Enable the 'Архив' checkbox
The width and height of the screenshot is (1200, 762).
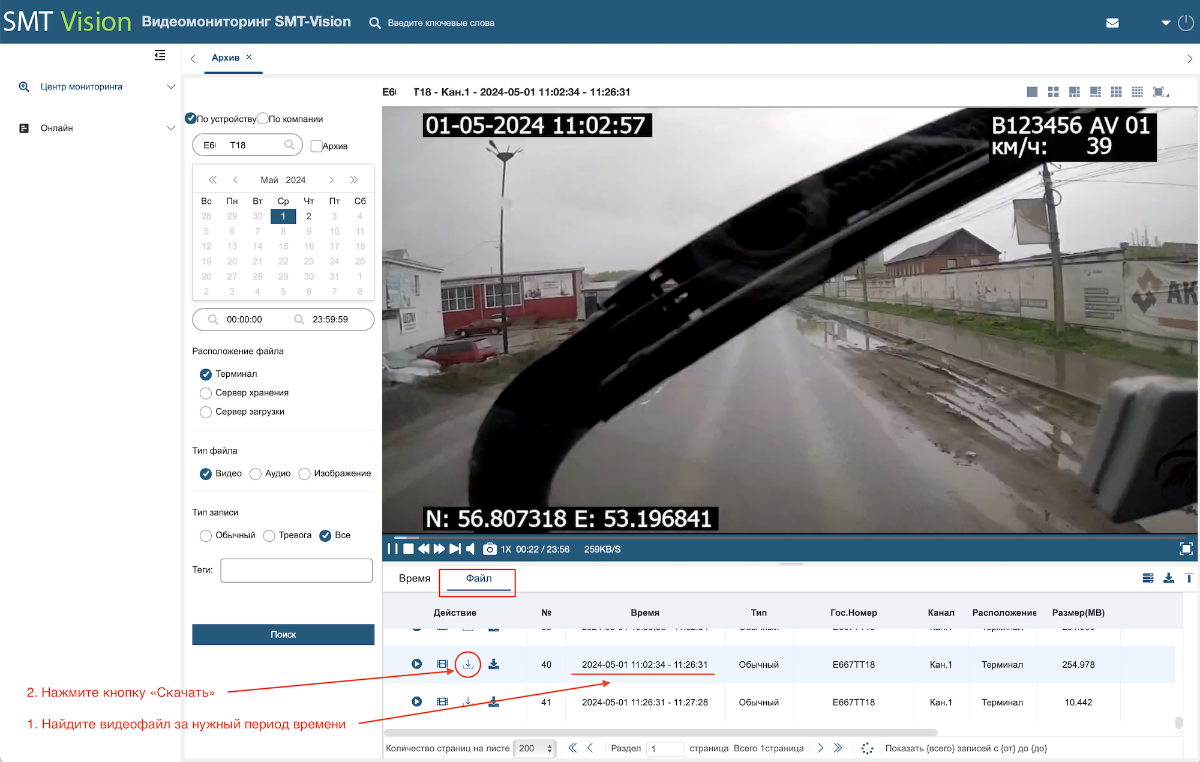click(x=317, y=146)
